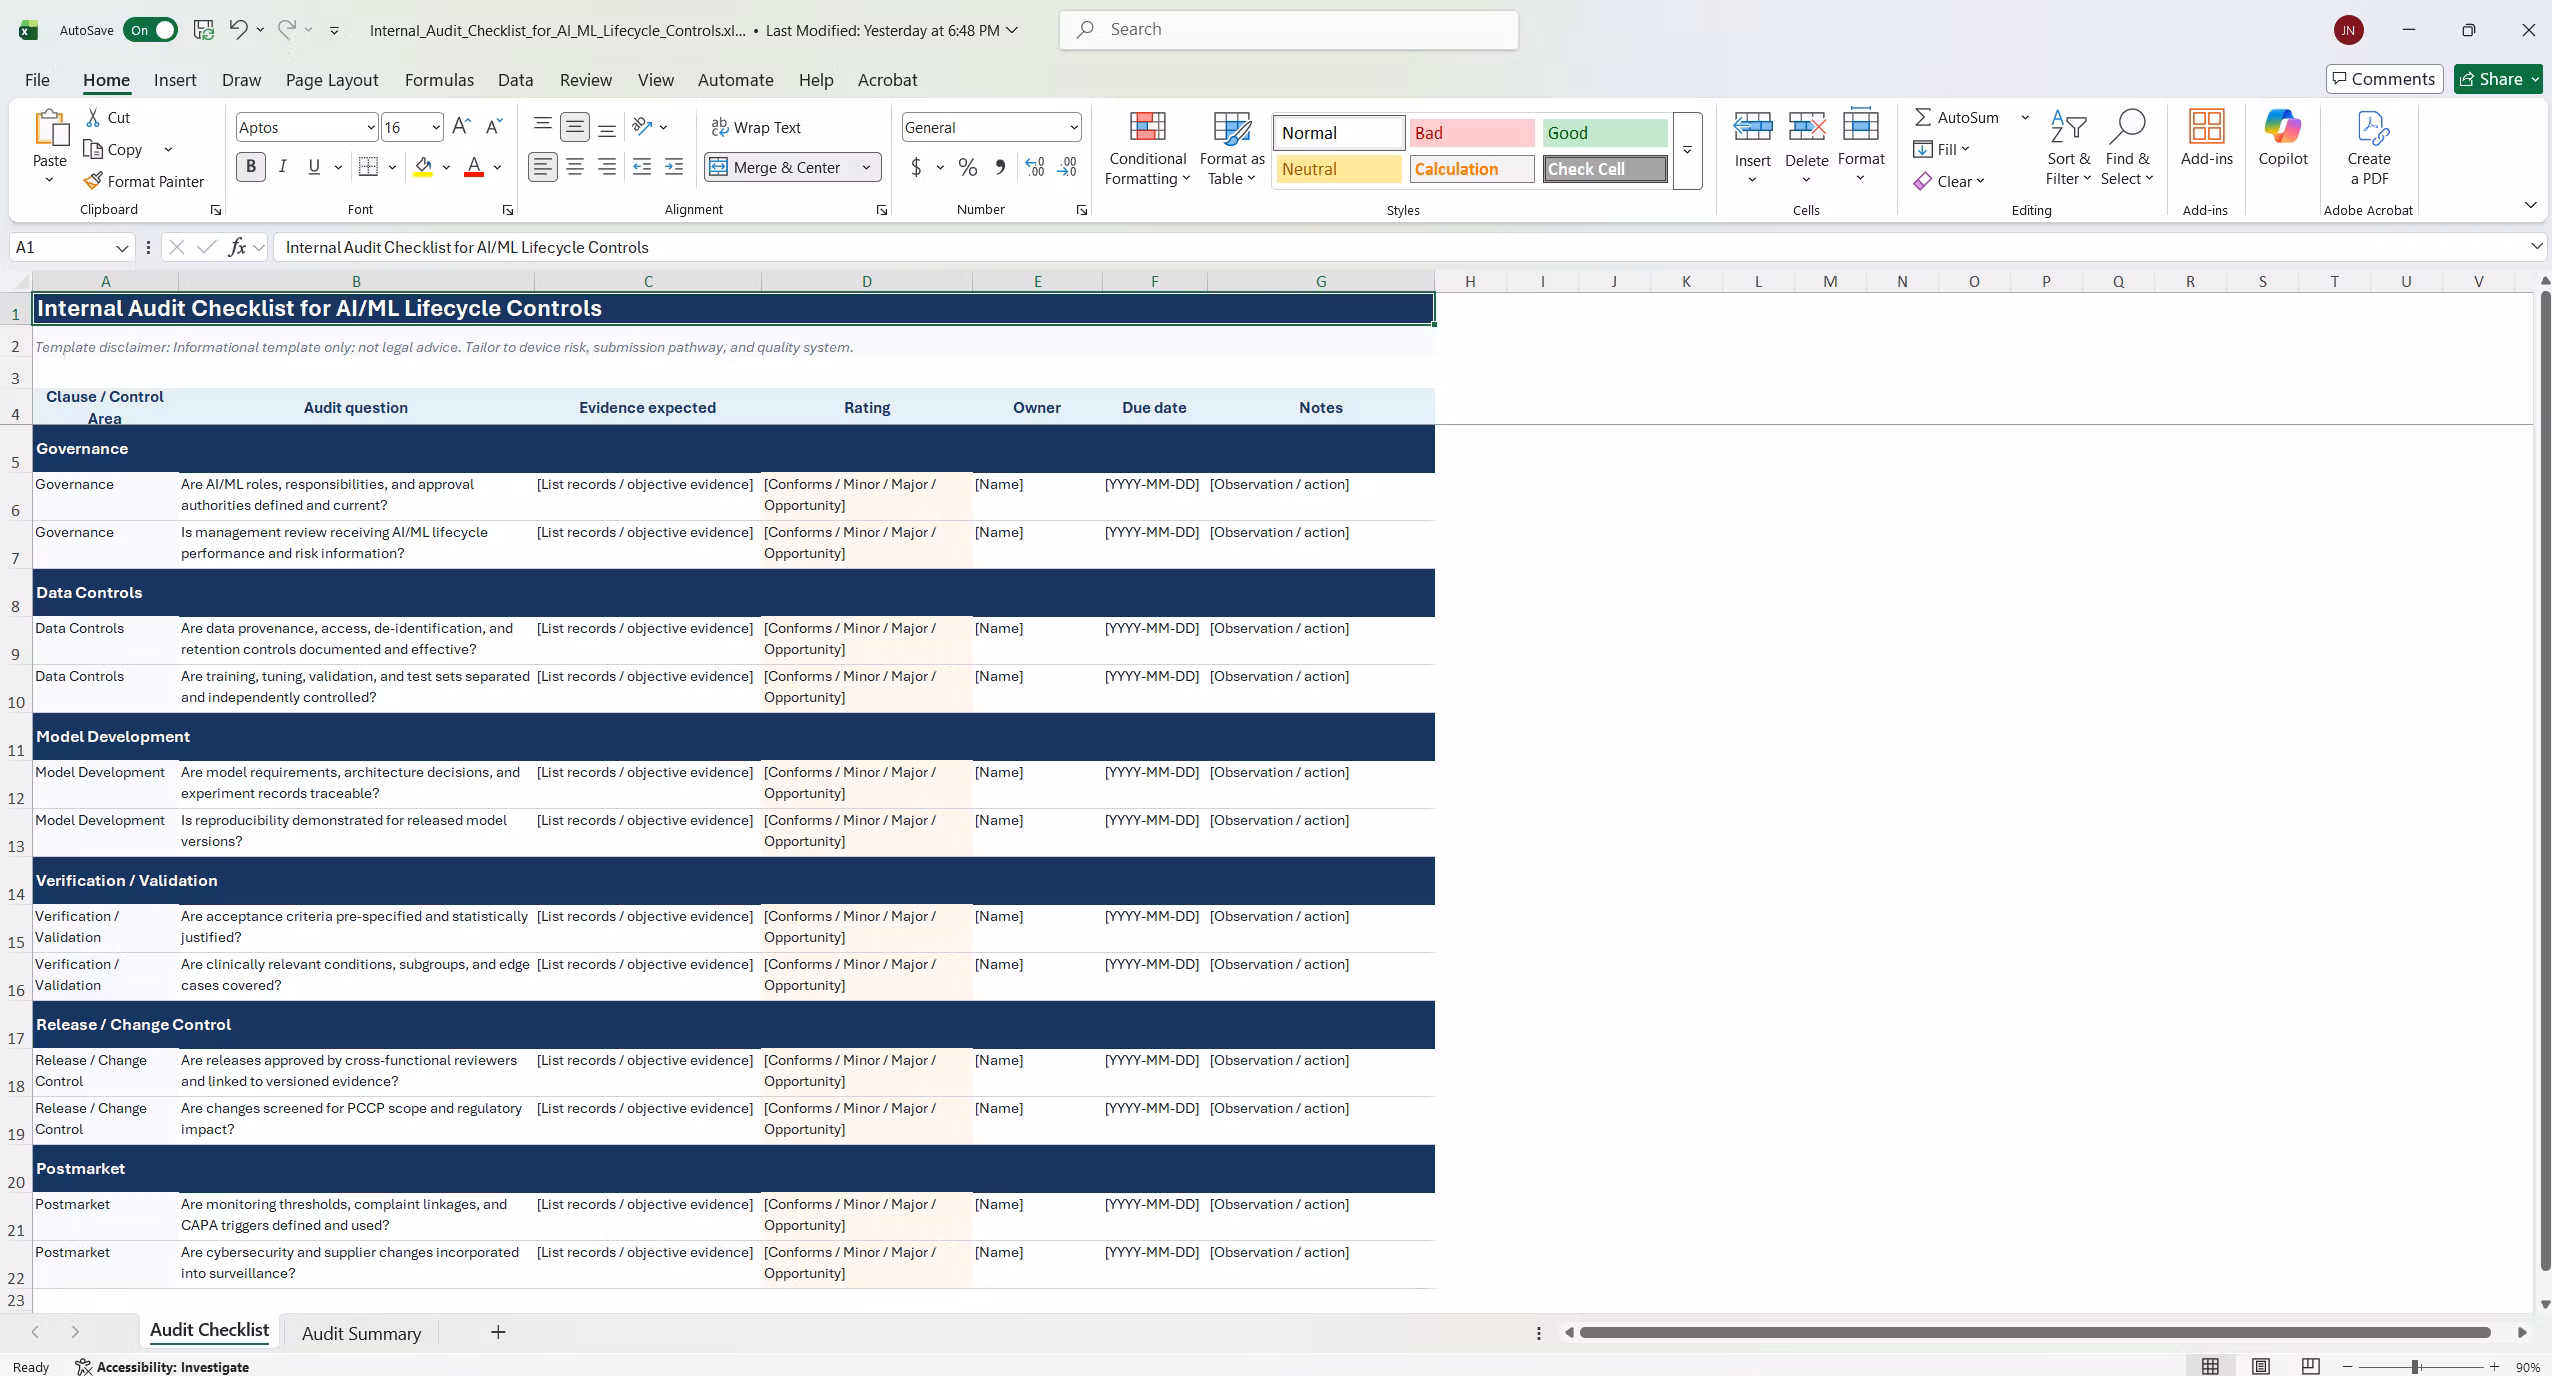Click the horizontal scrollbar

[x=2035, y=1332]
